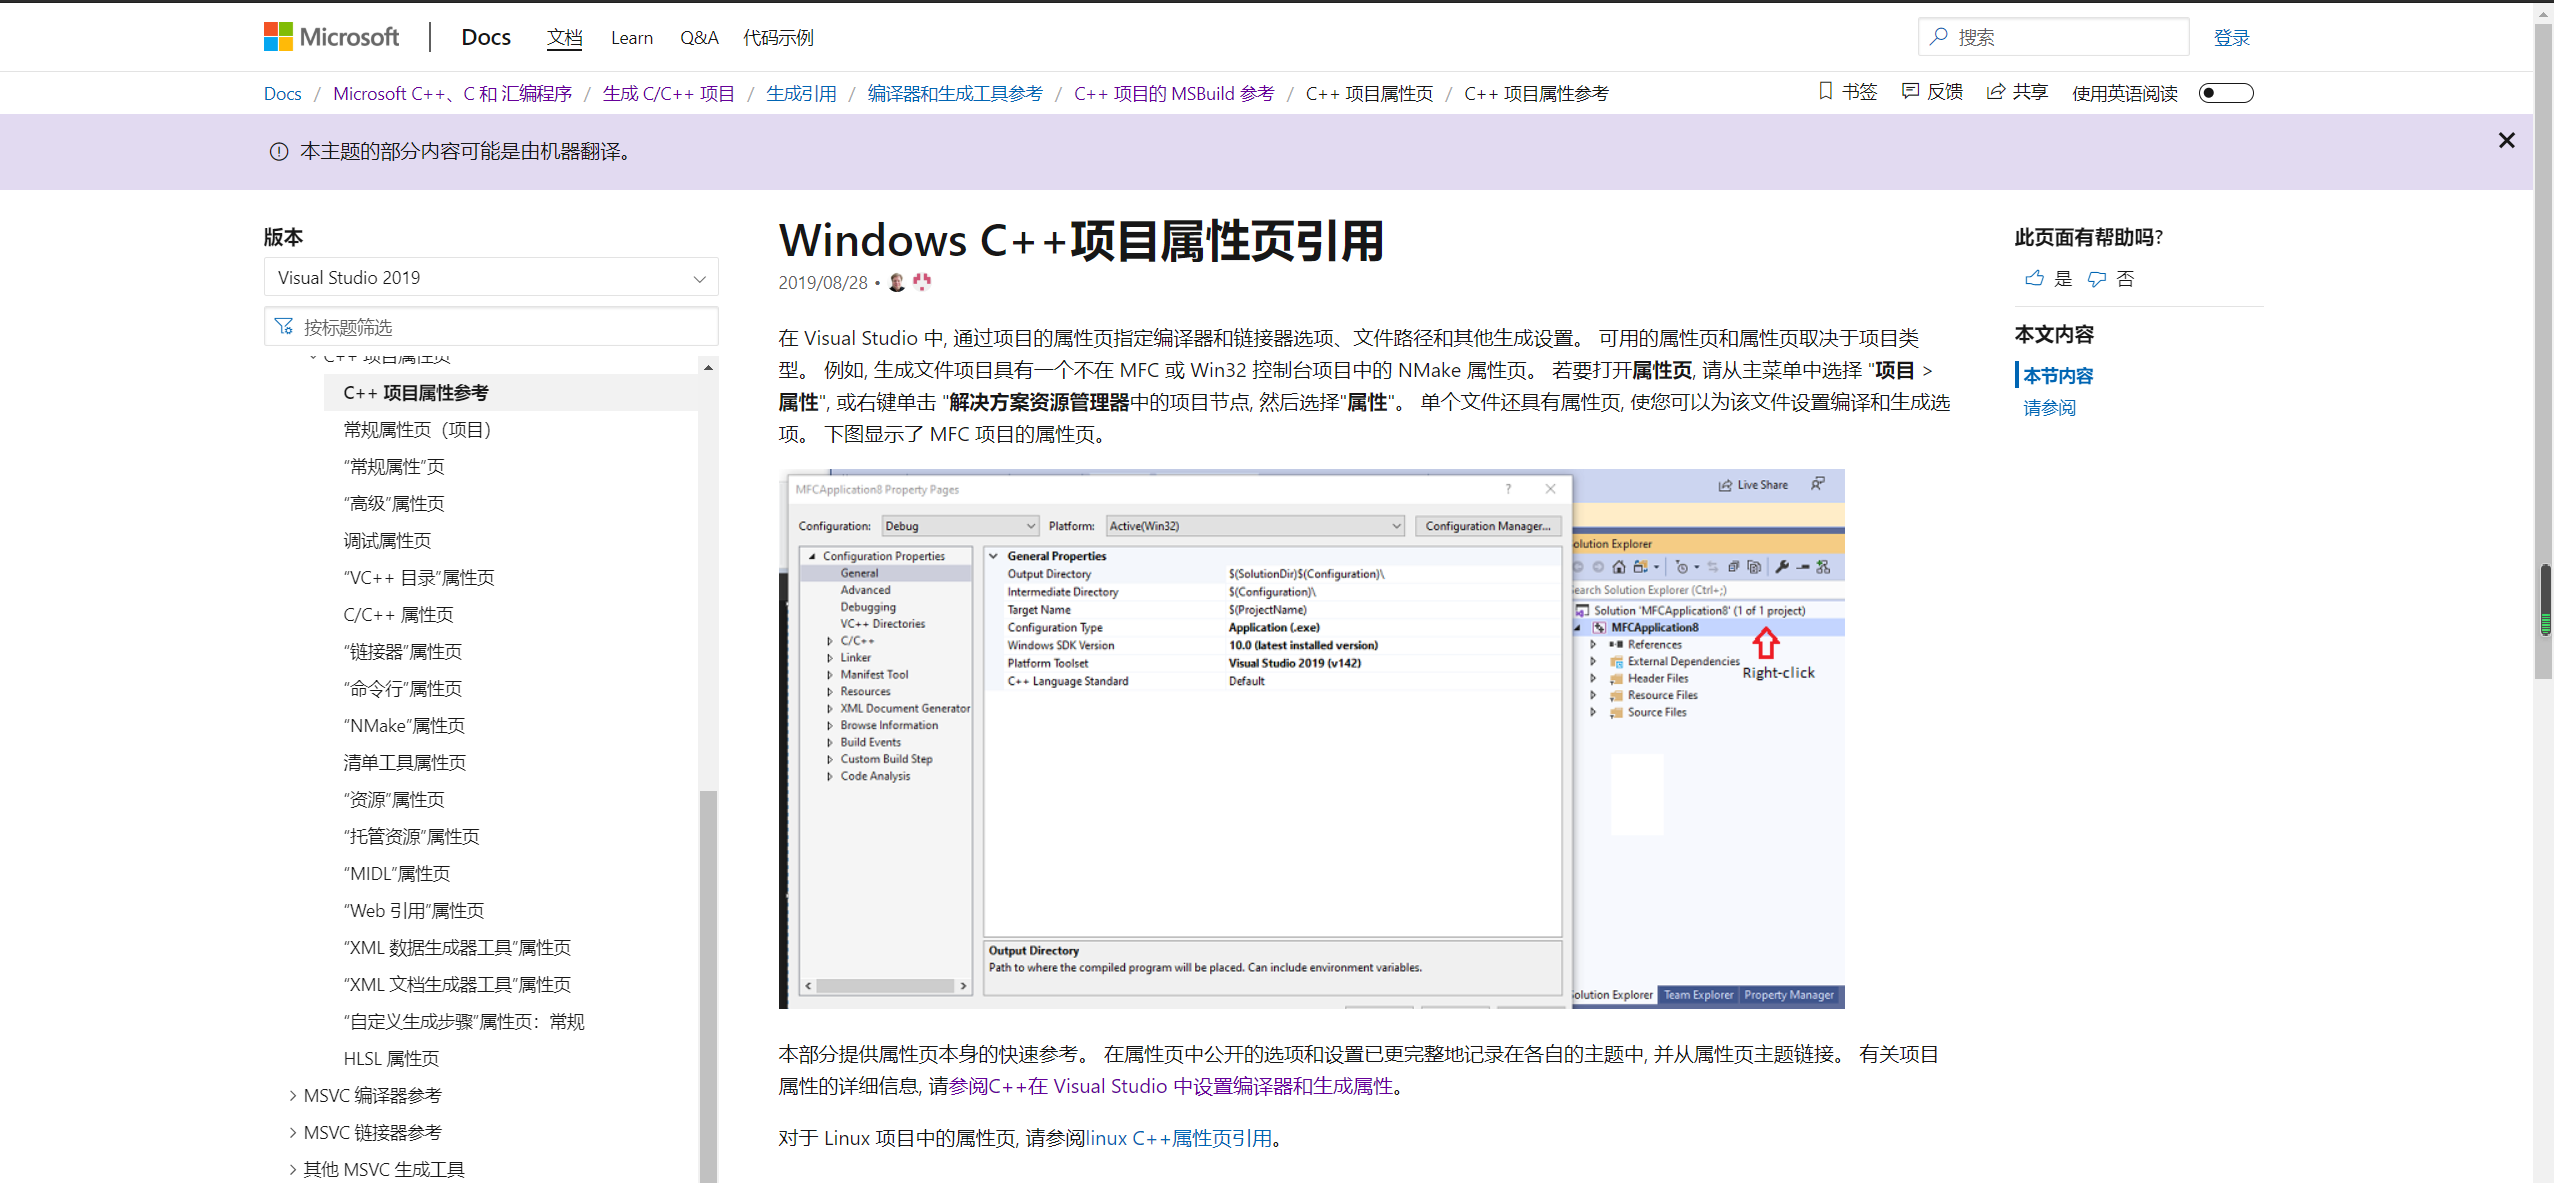This screenshot has height=1183, width=2554.
Task: Click the first contributor avatar beside the date
Action: coord(897,282)
